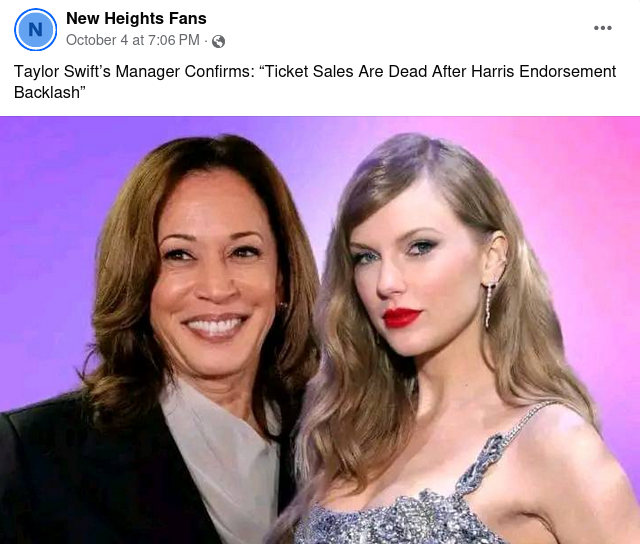Image resolution: width=640 pixels, height=544 pixels.
Task: Click the word "Backlash" in the caption
Action: [x=47, y=92]
